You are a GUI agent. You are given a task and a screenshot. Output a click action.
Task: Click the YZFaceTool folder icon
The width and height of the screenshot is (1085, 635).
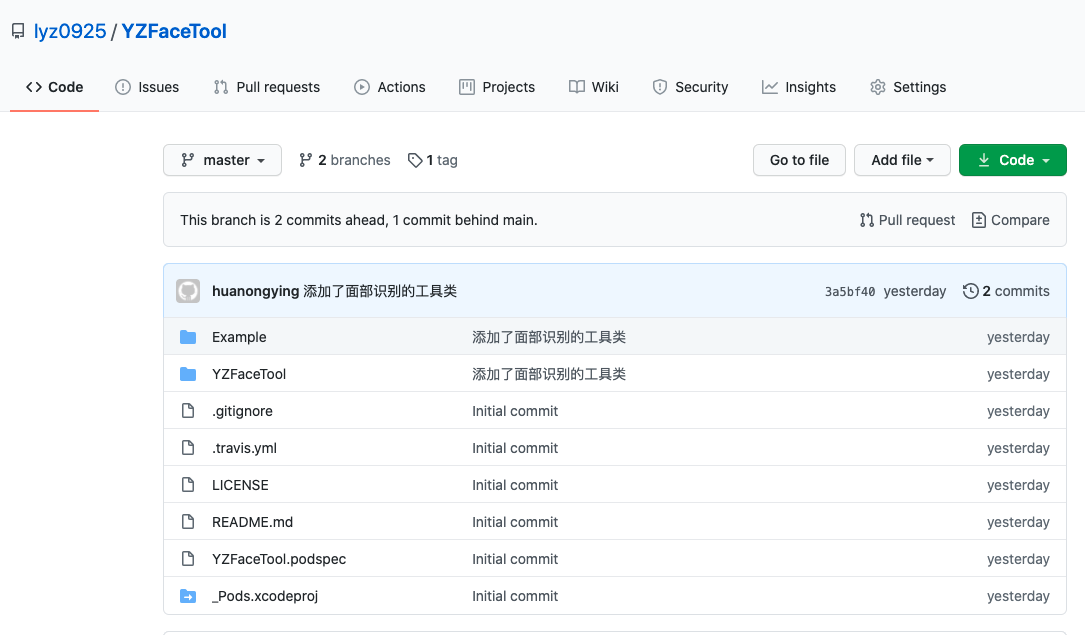click(x=188, y=374)
